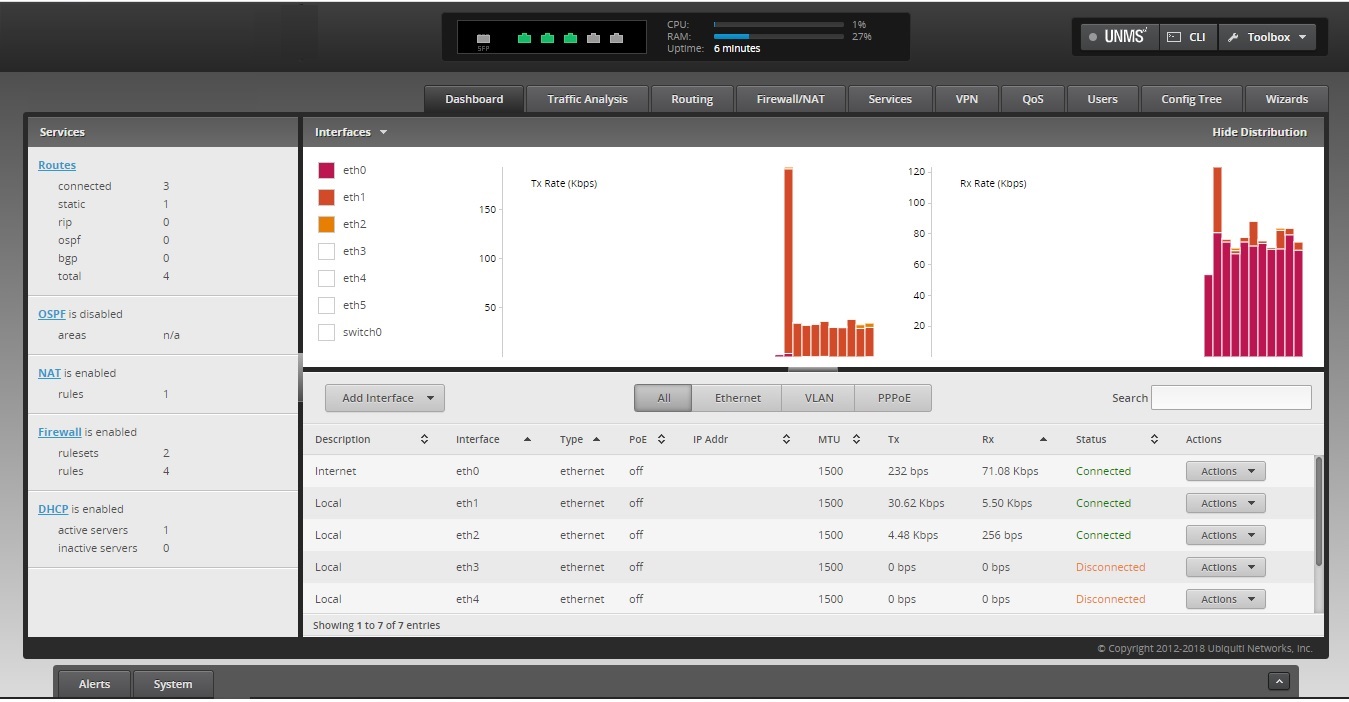Click the SFP port icon
The image size is (1349, 702).
[484, 40]
